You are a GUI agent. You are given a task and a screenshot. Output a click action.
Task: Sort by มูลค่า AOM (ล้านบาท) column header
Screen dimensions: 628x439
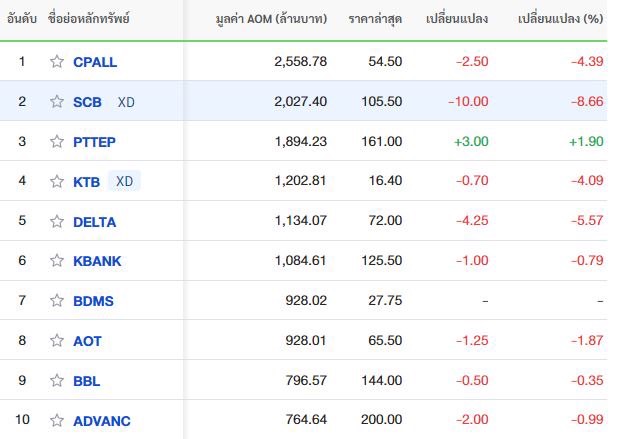coord(271,19)
